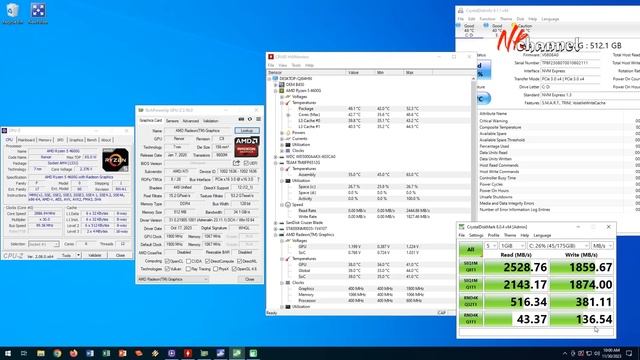Click the GPU-Z refresh icon
This screenshot has height=360, width=640.
click(x=250, y=119)
